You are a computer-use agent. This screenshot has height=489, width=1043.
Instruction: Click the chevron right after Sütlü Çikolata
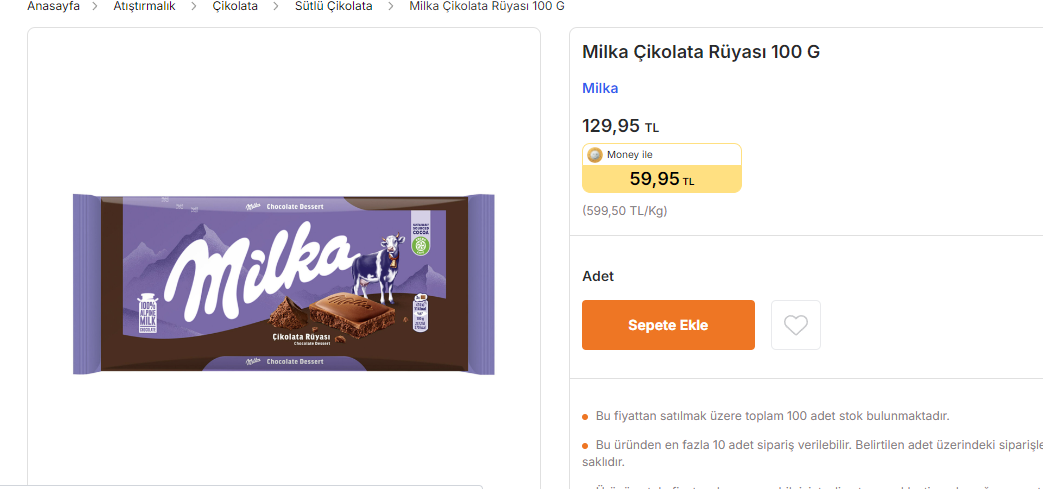click(x=391, y=6)
